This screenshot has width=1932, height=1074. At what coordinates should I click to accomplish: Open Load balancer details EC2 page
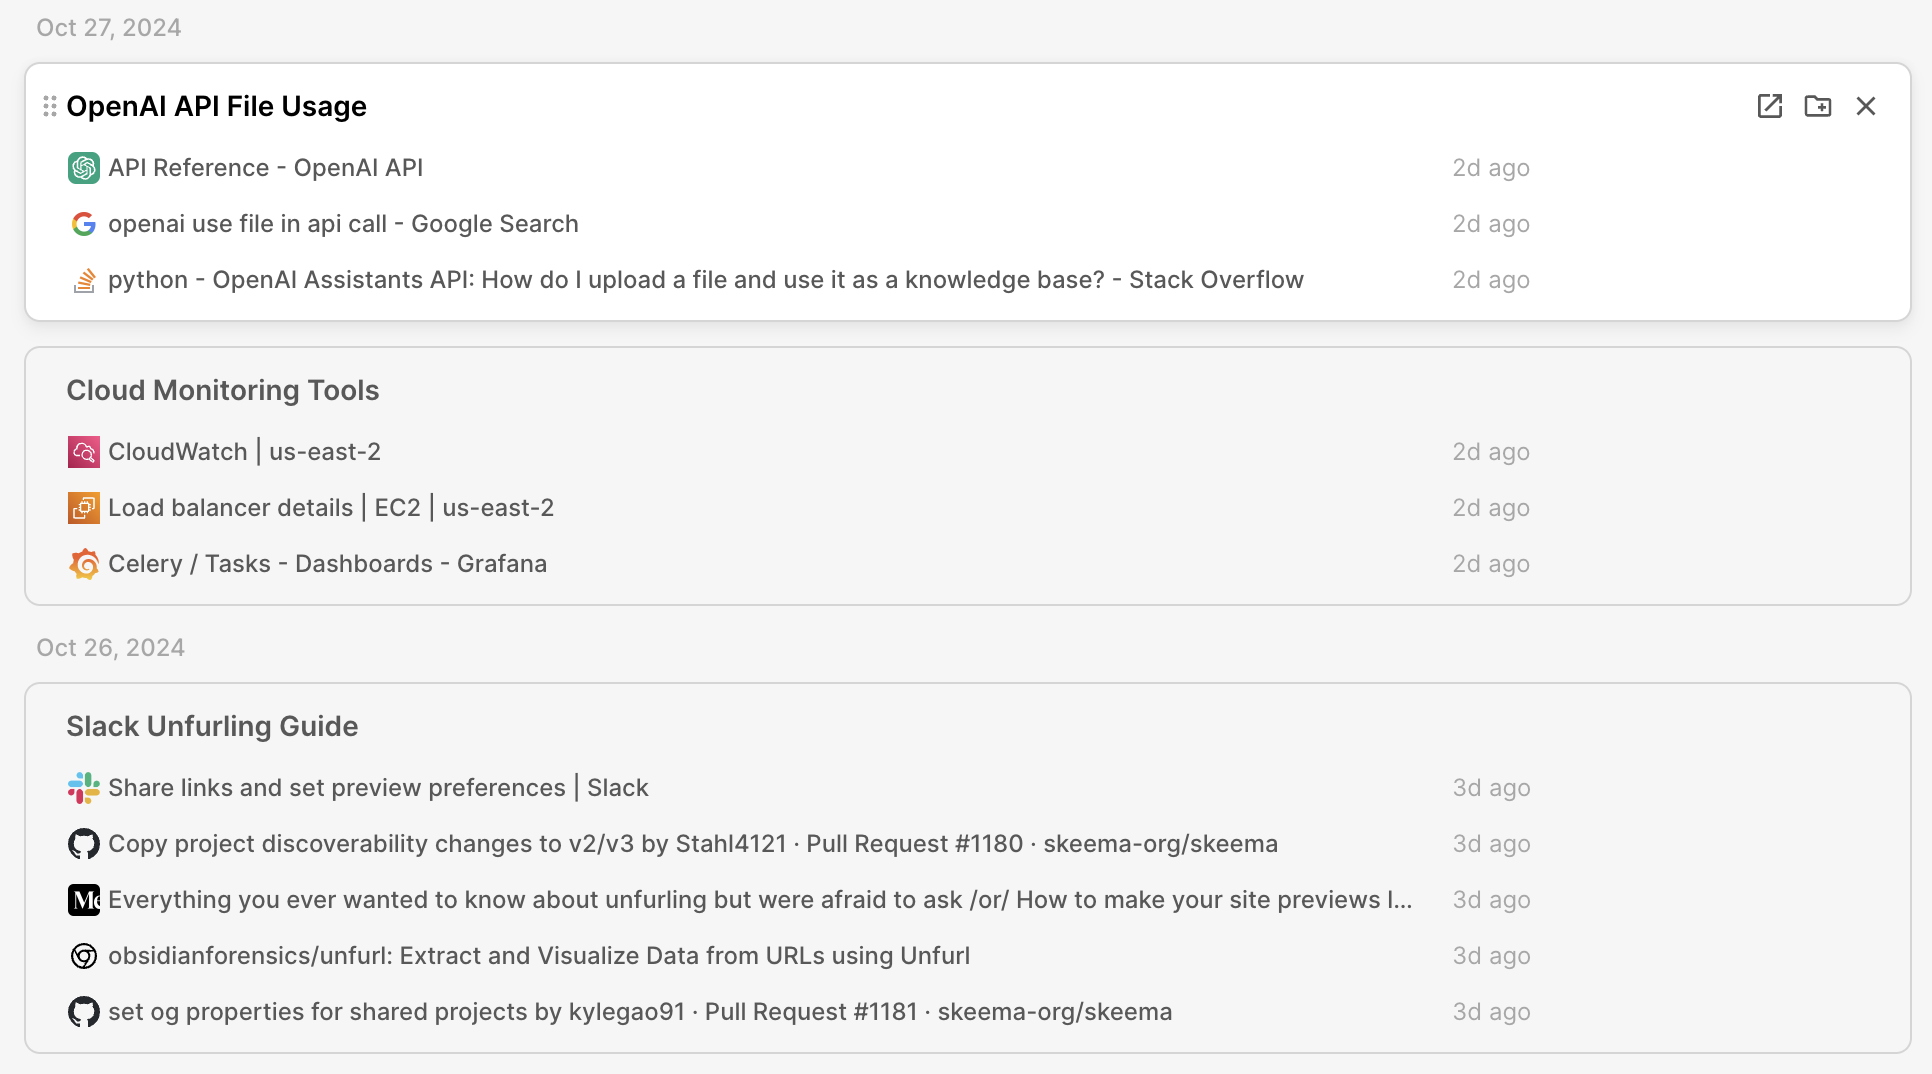pos(331,508)
